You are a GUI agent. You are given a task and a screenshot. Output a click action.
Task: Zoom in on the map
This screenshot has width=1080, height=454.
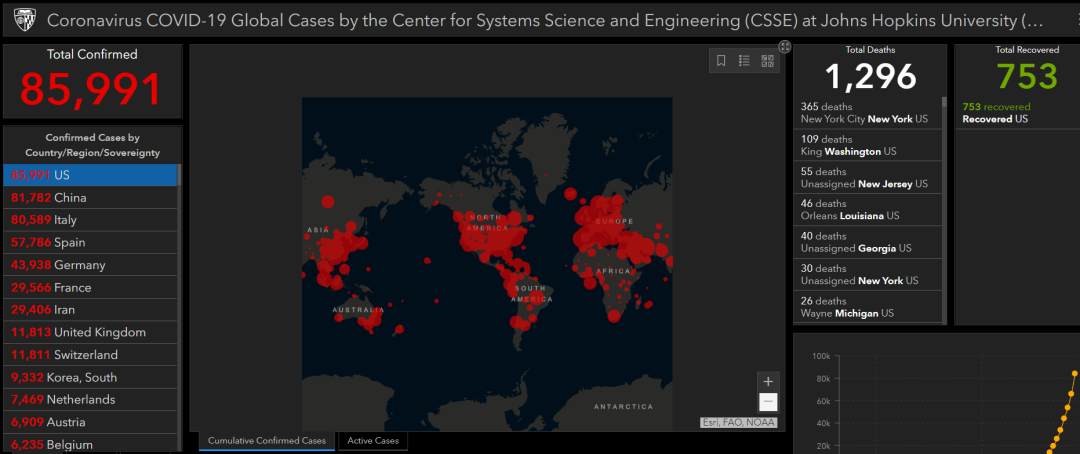tap(769, 382)
